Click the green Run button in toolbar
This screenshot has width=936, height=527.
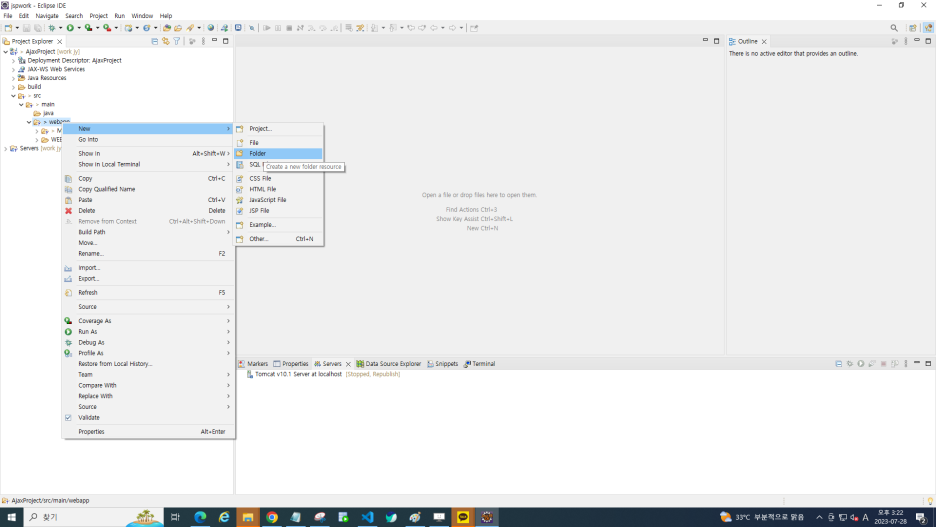pyautogui.click(x=70, y=28)
